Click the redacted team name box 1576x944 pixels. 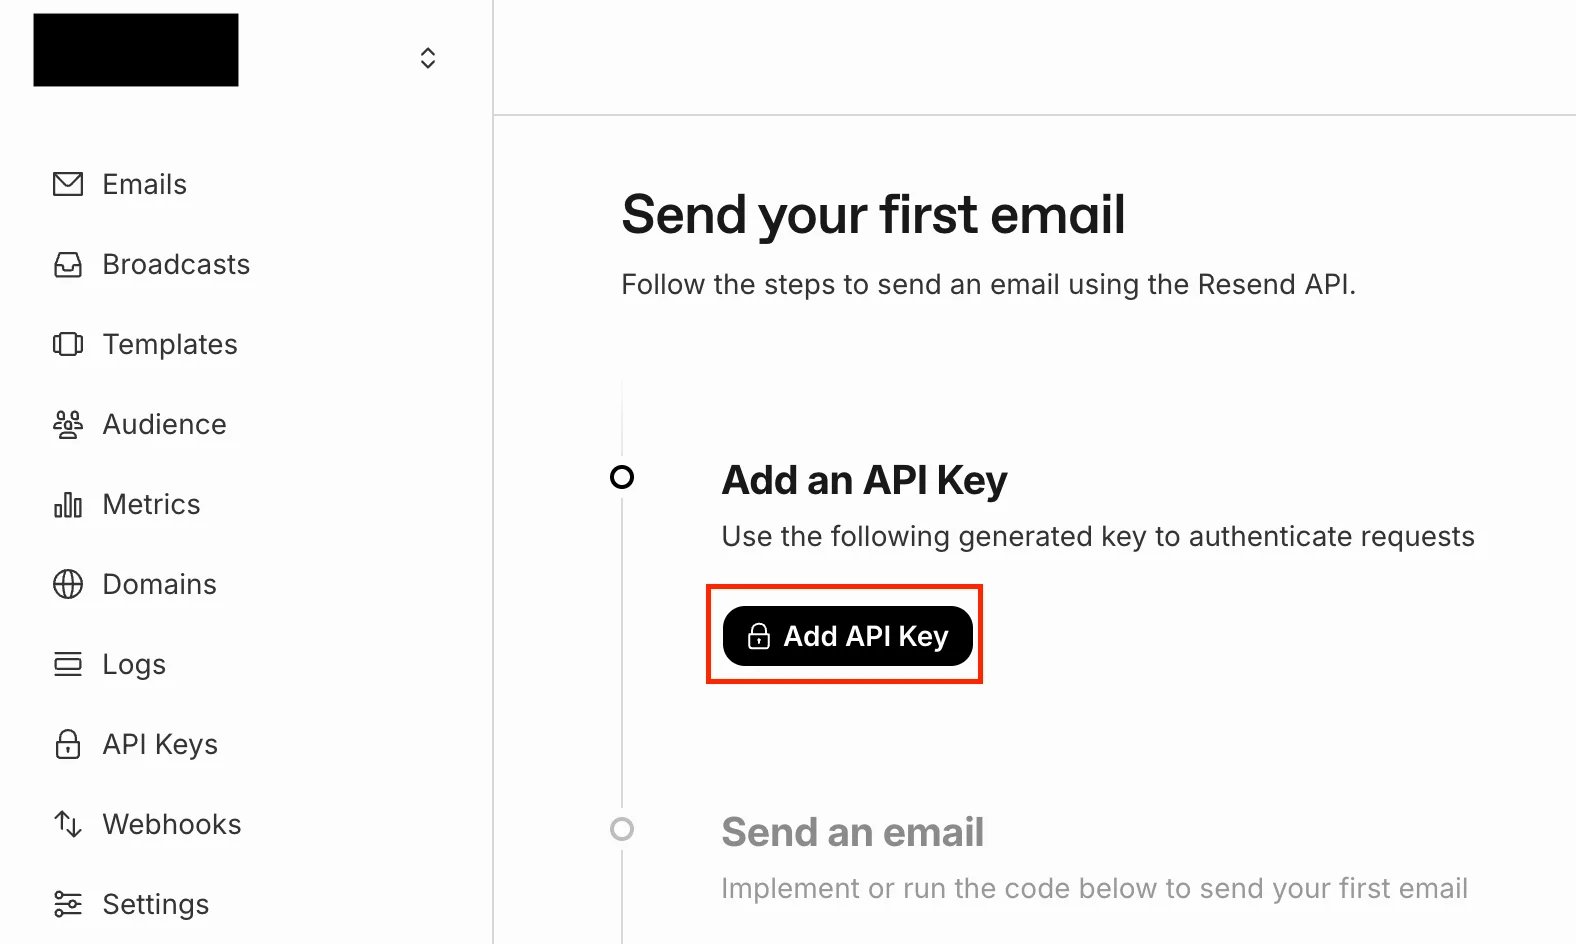click(136, 50)
